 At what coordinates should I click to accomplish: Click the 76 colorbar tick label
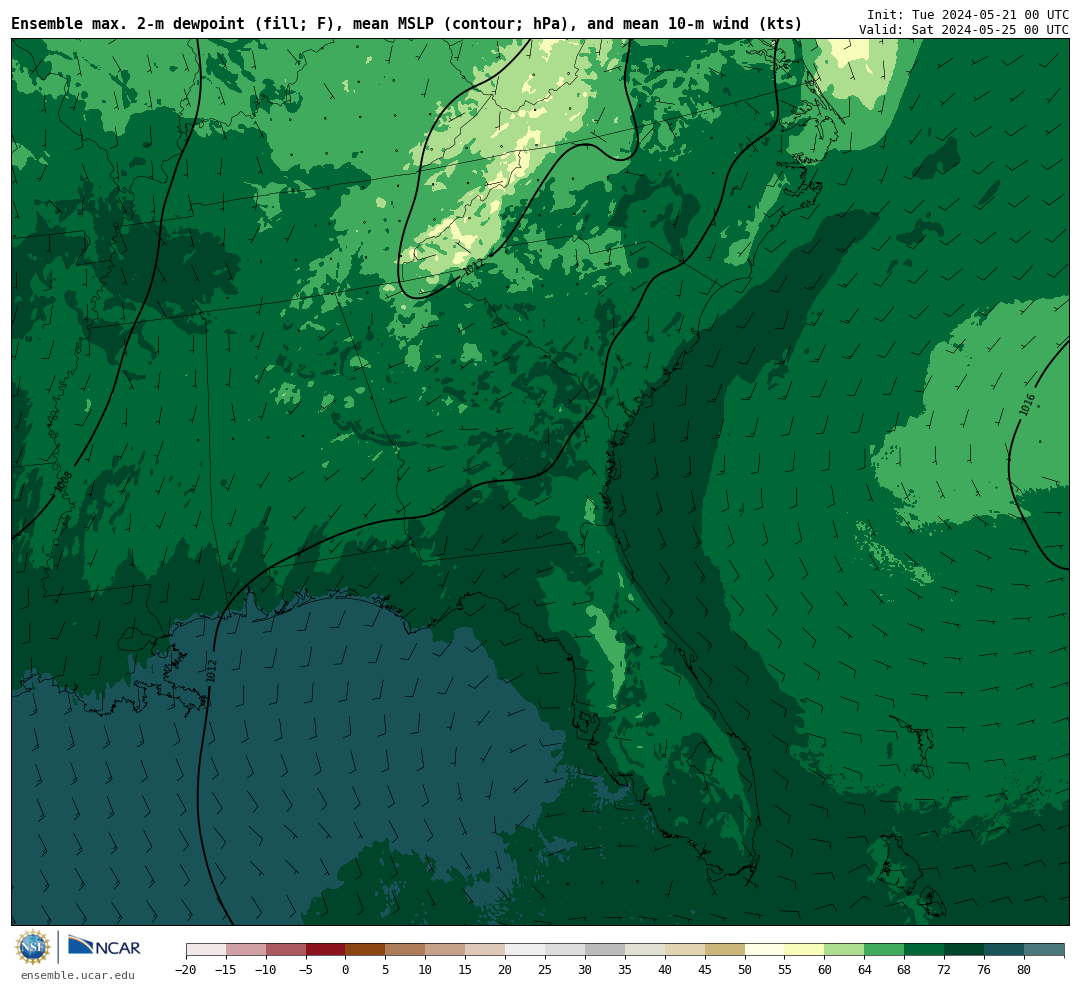click(x=985, y=969)
